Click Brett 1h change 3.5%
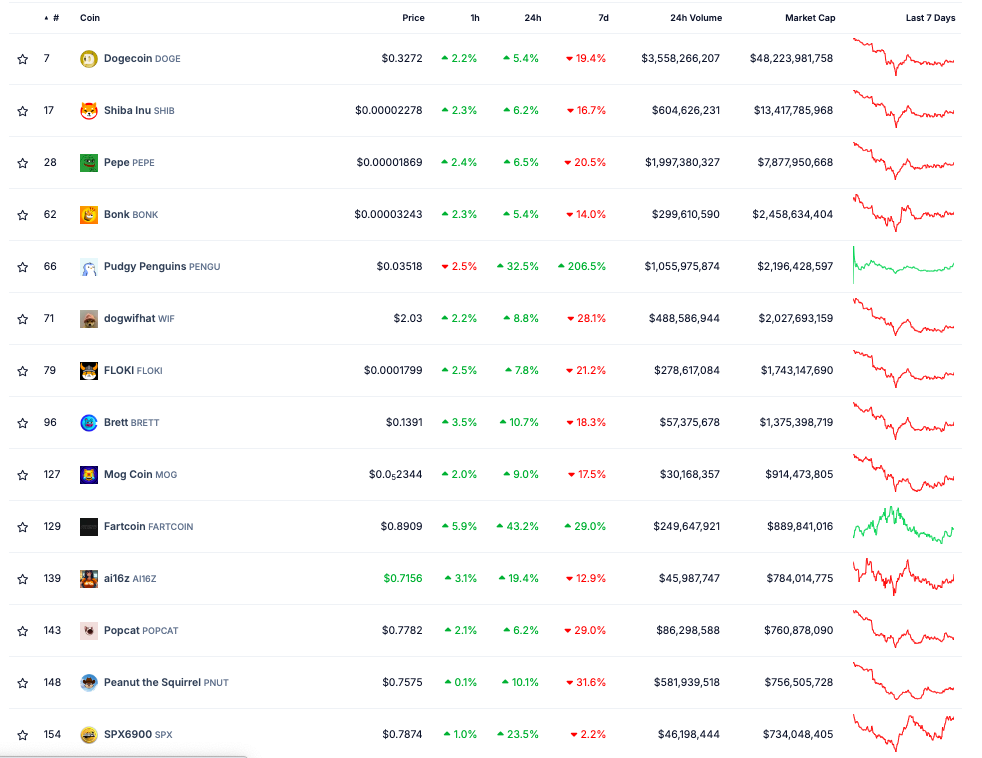The width and height of the screenshot is (982, 758). 459,423
